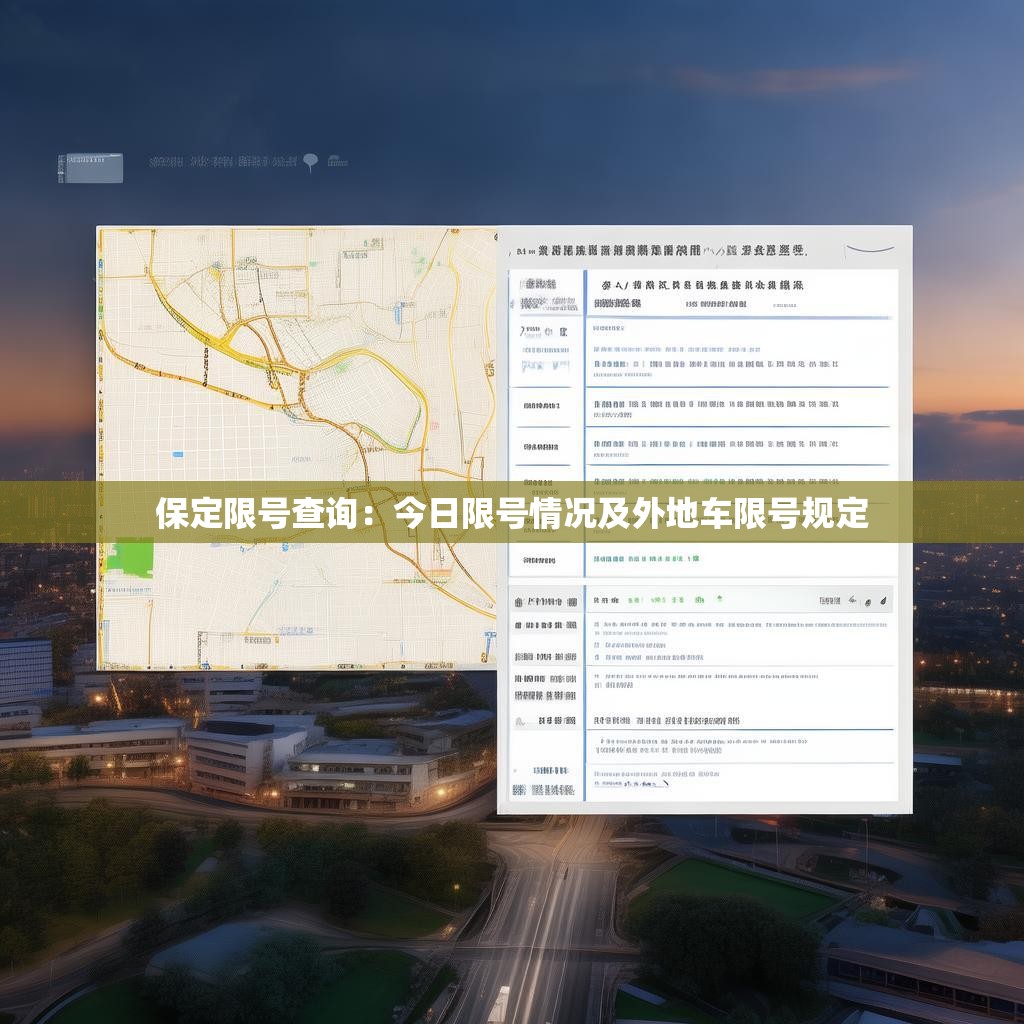Click the small building icon beside the pin
Screen dimensions: 1024x1024
pos(337,160)
